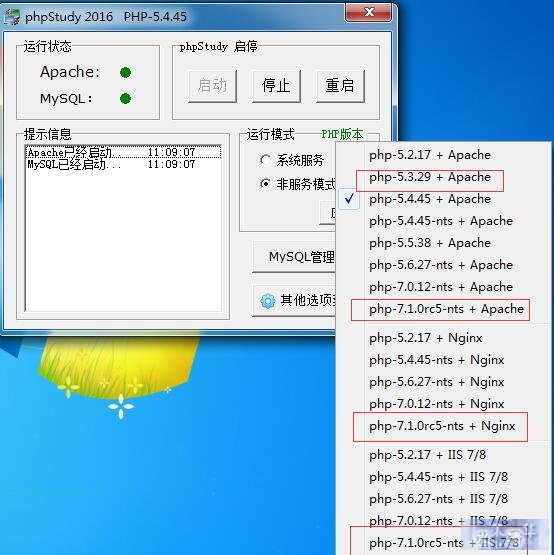The height and width of the screenshot is (555, 554).
Task: Select the Apache已经启动 log line
Action: pos(123,153)
